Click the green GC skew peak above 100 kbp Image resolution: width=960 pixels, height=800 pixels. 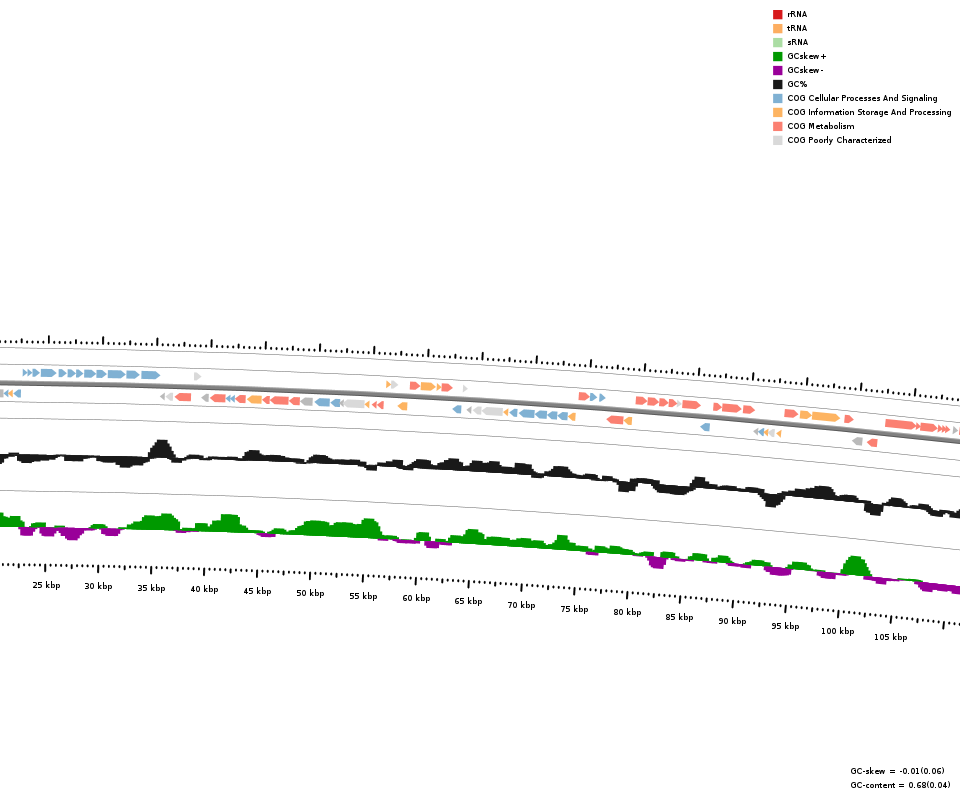pyautogui.click(x=854, y=566)
